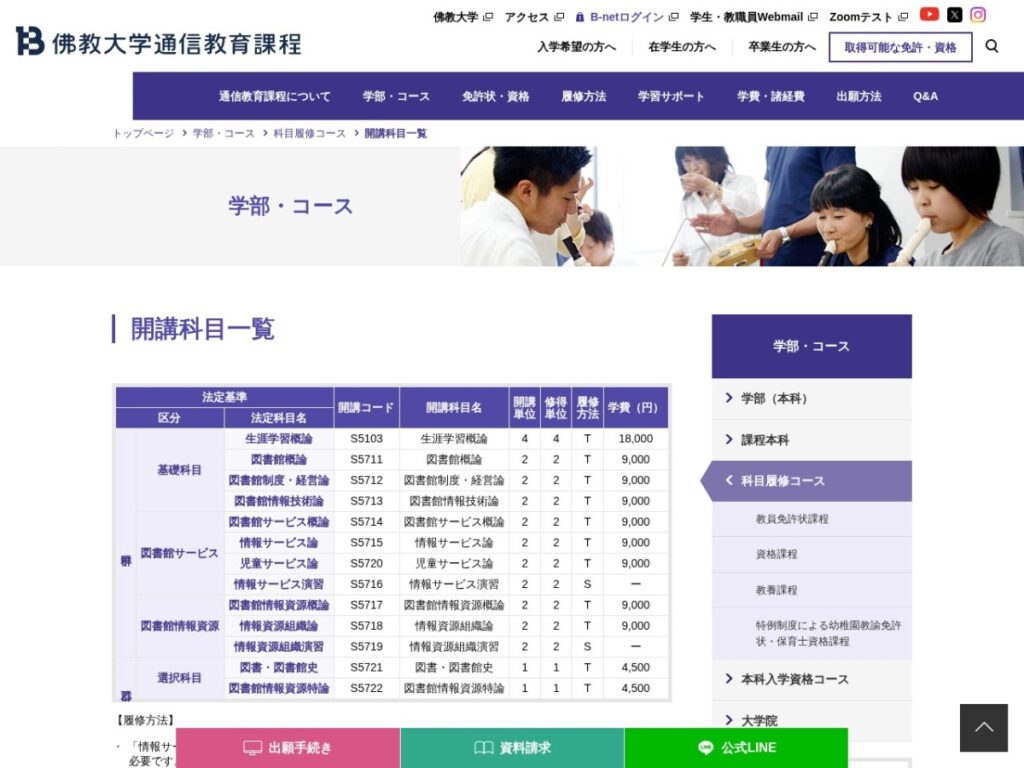This screenshot has width=1024, height=768.
Task: Expand sidebar 学部（本科） item
Action: click(x=811, y=398)
